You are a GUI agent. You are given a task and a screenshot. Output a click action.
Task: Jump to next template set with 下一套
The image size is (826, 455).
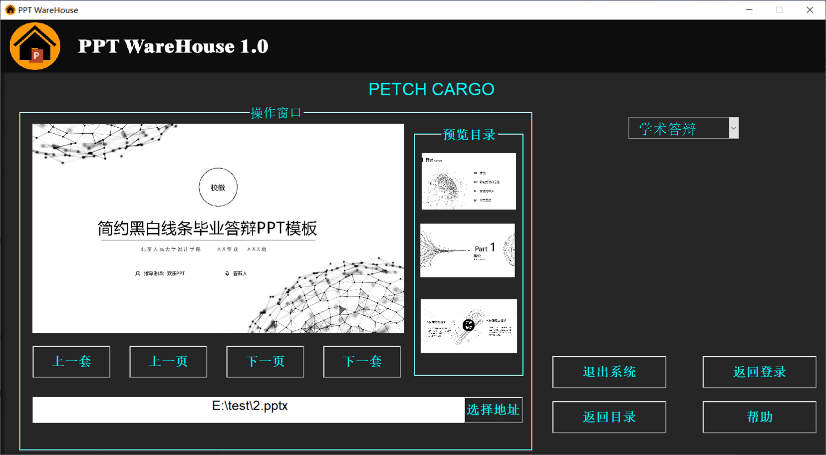point(361,362)
